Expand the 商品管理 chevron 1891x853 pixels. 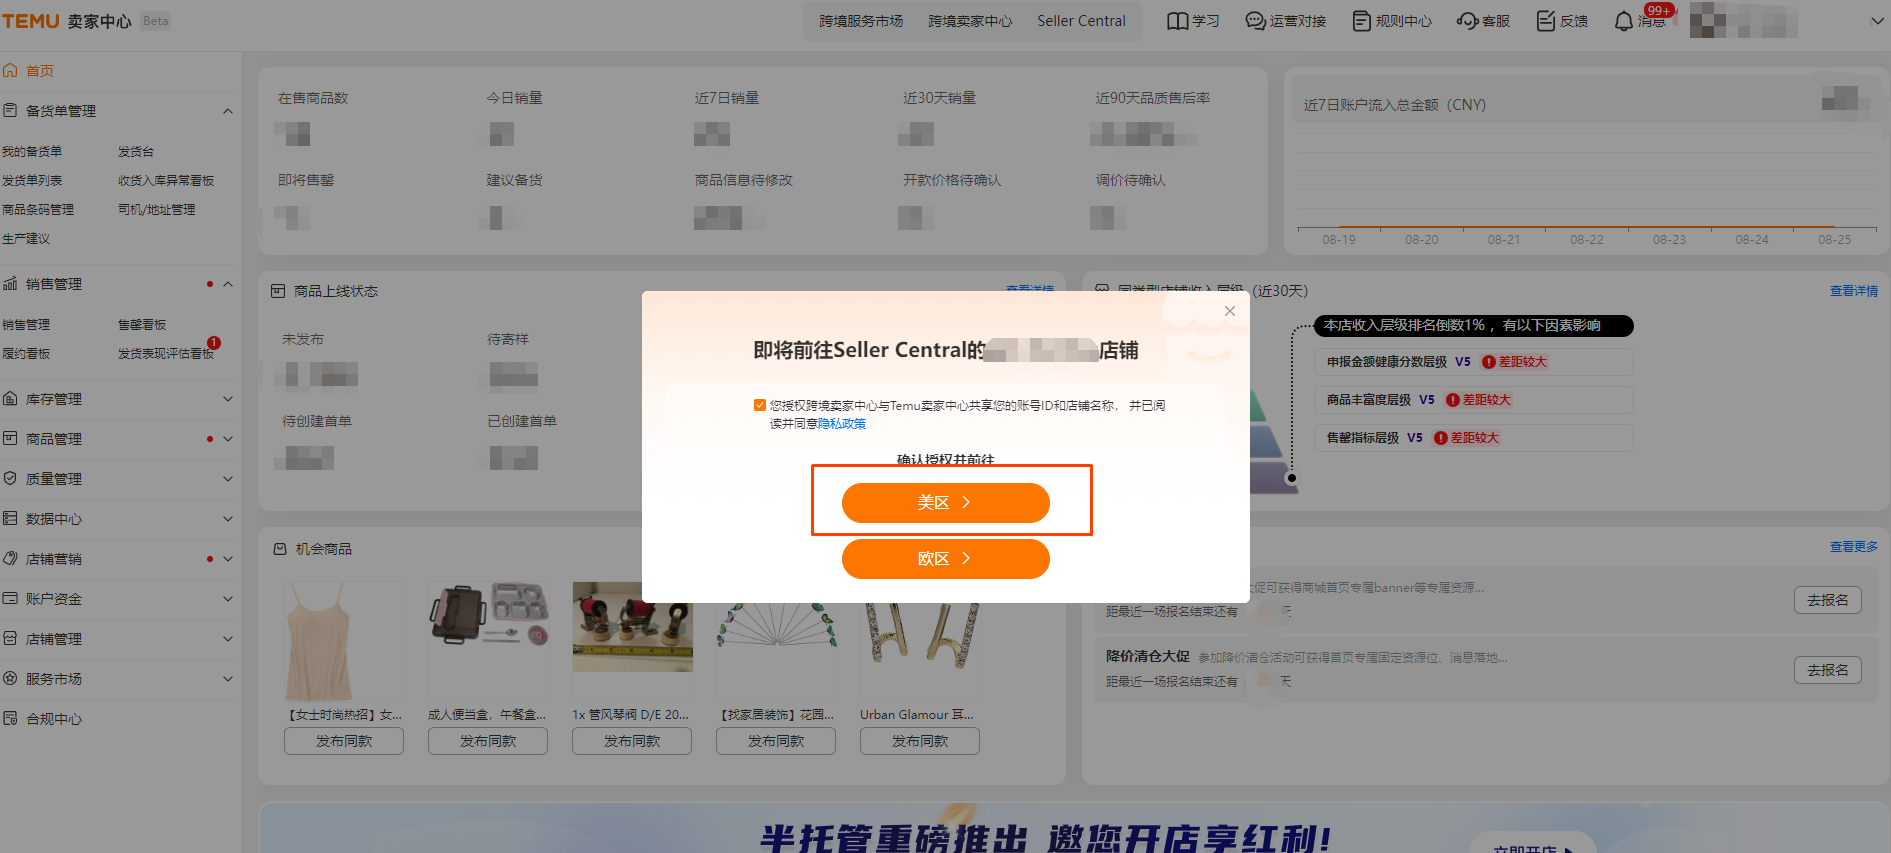tap(228, 439)
